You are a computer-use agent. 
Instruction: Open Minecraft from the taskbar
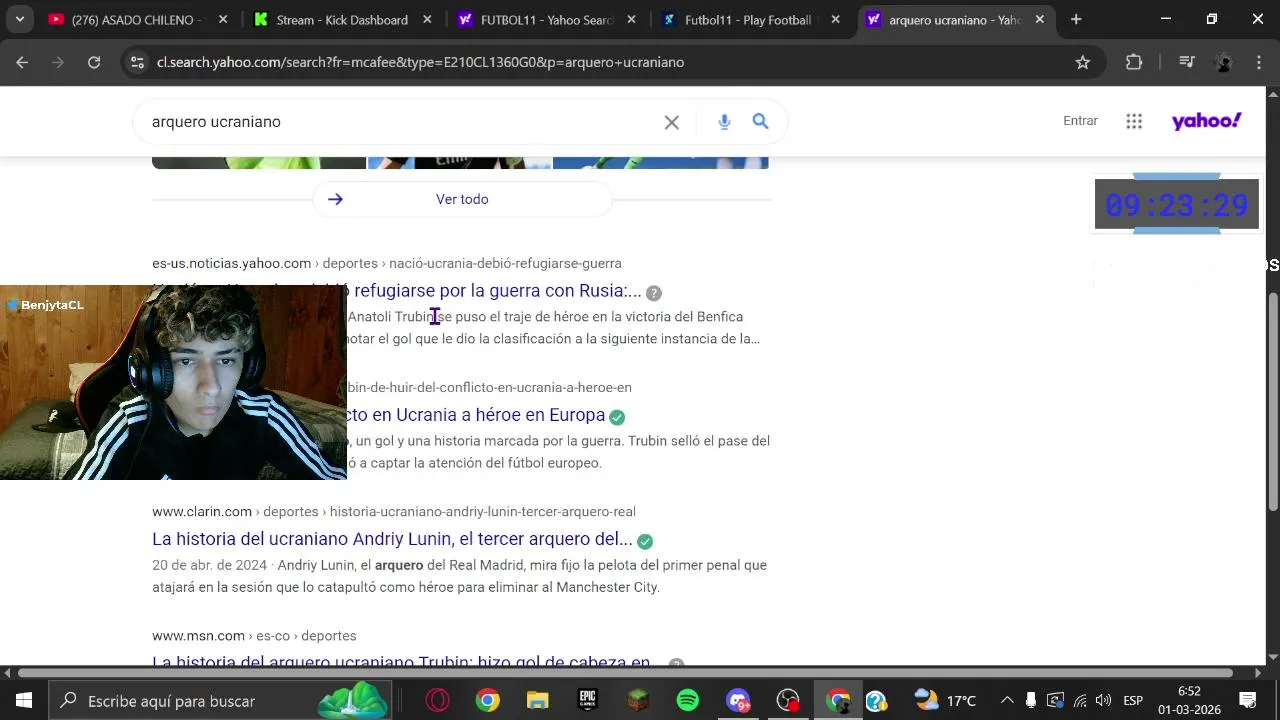point(638,701)
